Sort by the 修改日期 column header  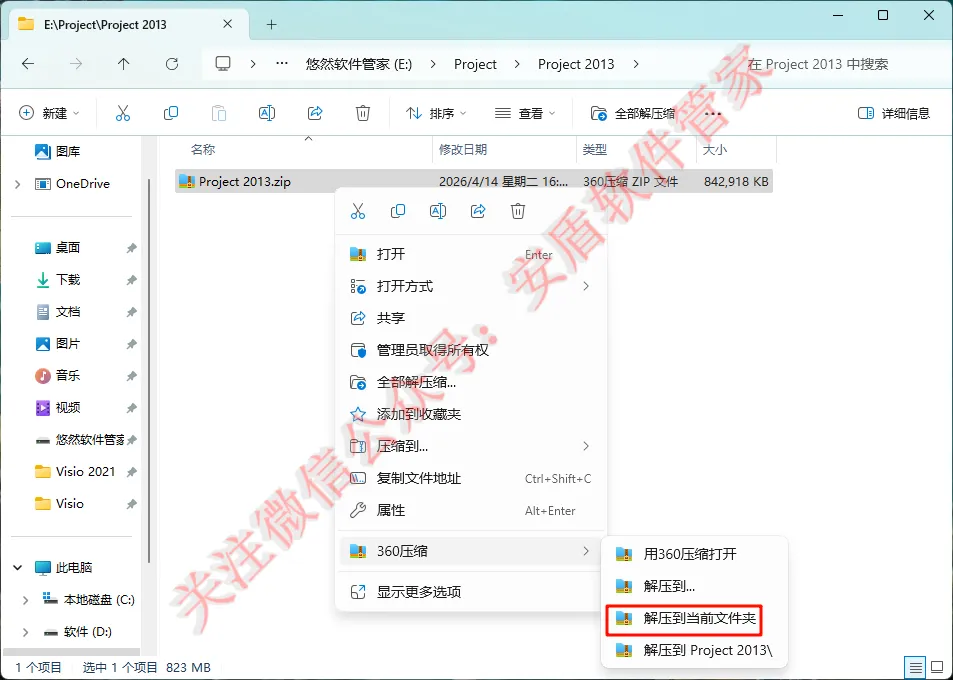[463, 149]
